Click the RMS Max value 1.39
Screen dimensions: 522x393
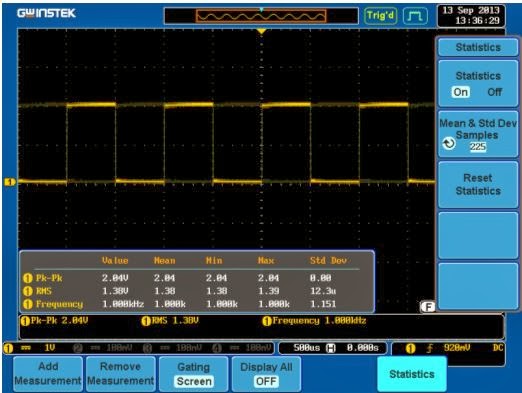(268, 291)
